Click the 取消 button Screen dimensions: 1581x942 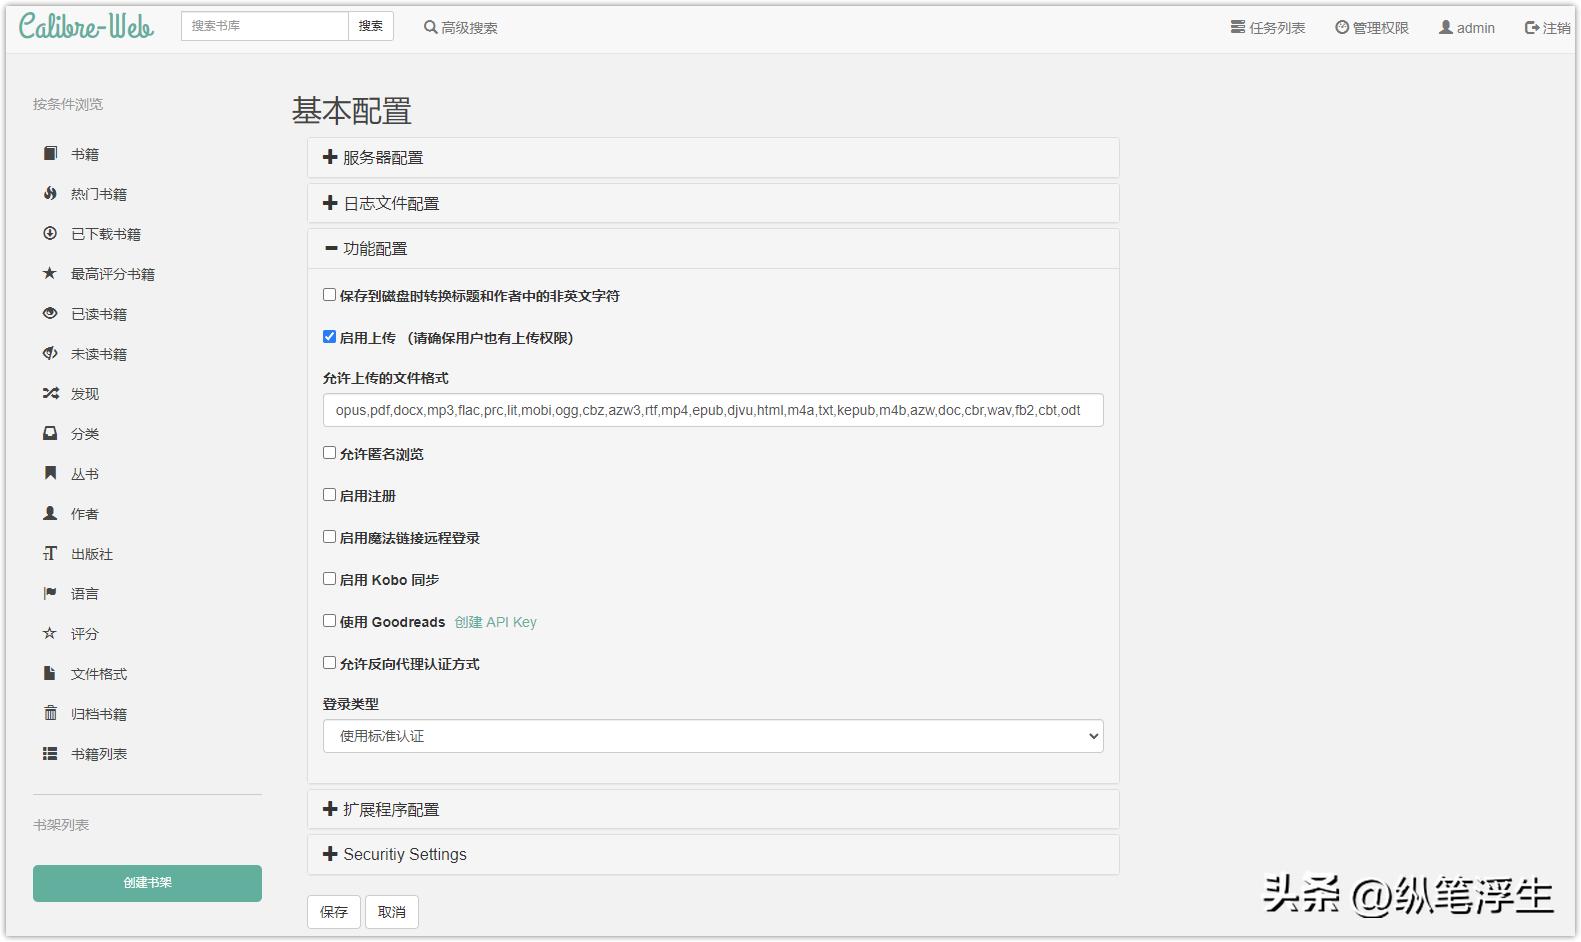[x=392, y=912]
